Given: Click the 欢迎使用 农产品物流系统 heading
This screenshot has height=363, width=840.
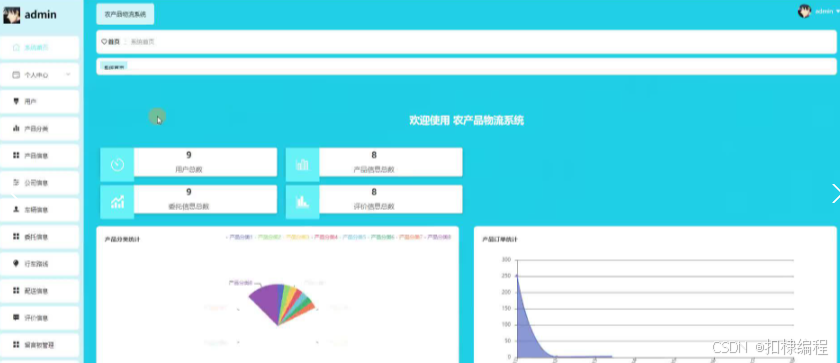Looking at the screenshot, I should [467, 120].
